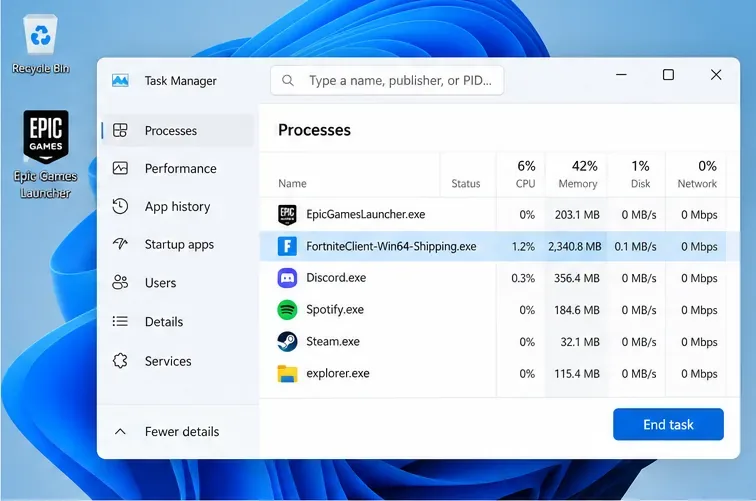Viewport: 756px width, 501px height.
Task: Select the Discord.exe process icon
Action: pos(287,278)
